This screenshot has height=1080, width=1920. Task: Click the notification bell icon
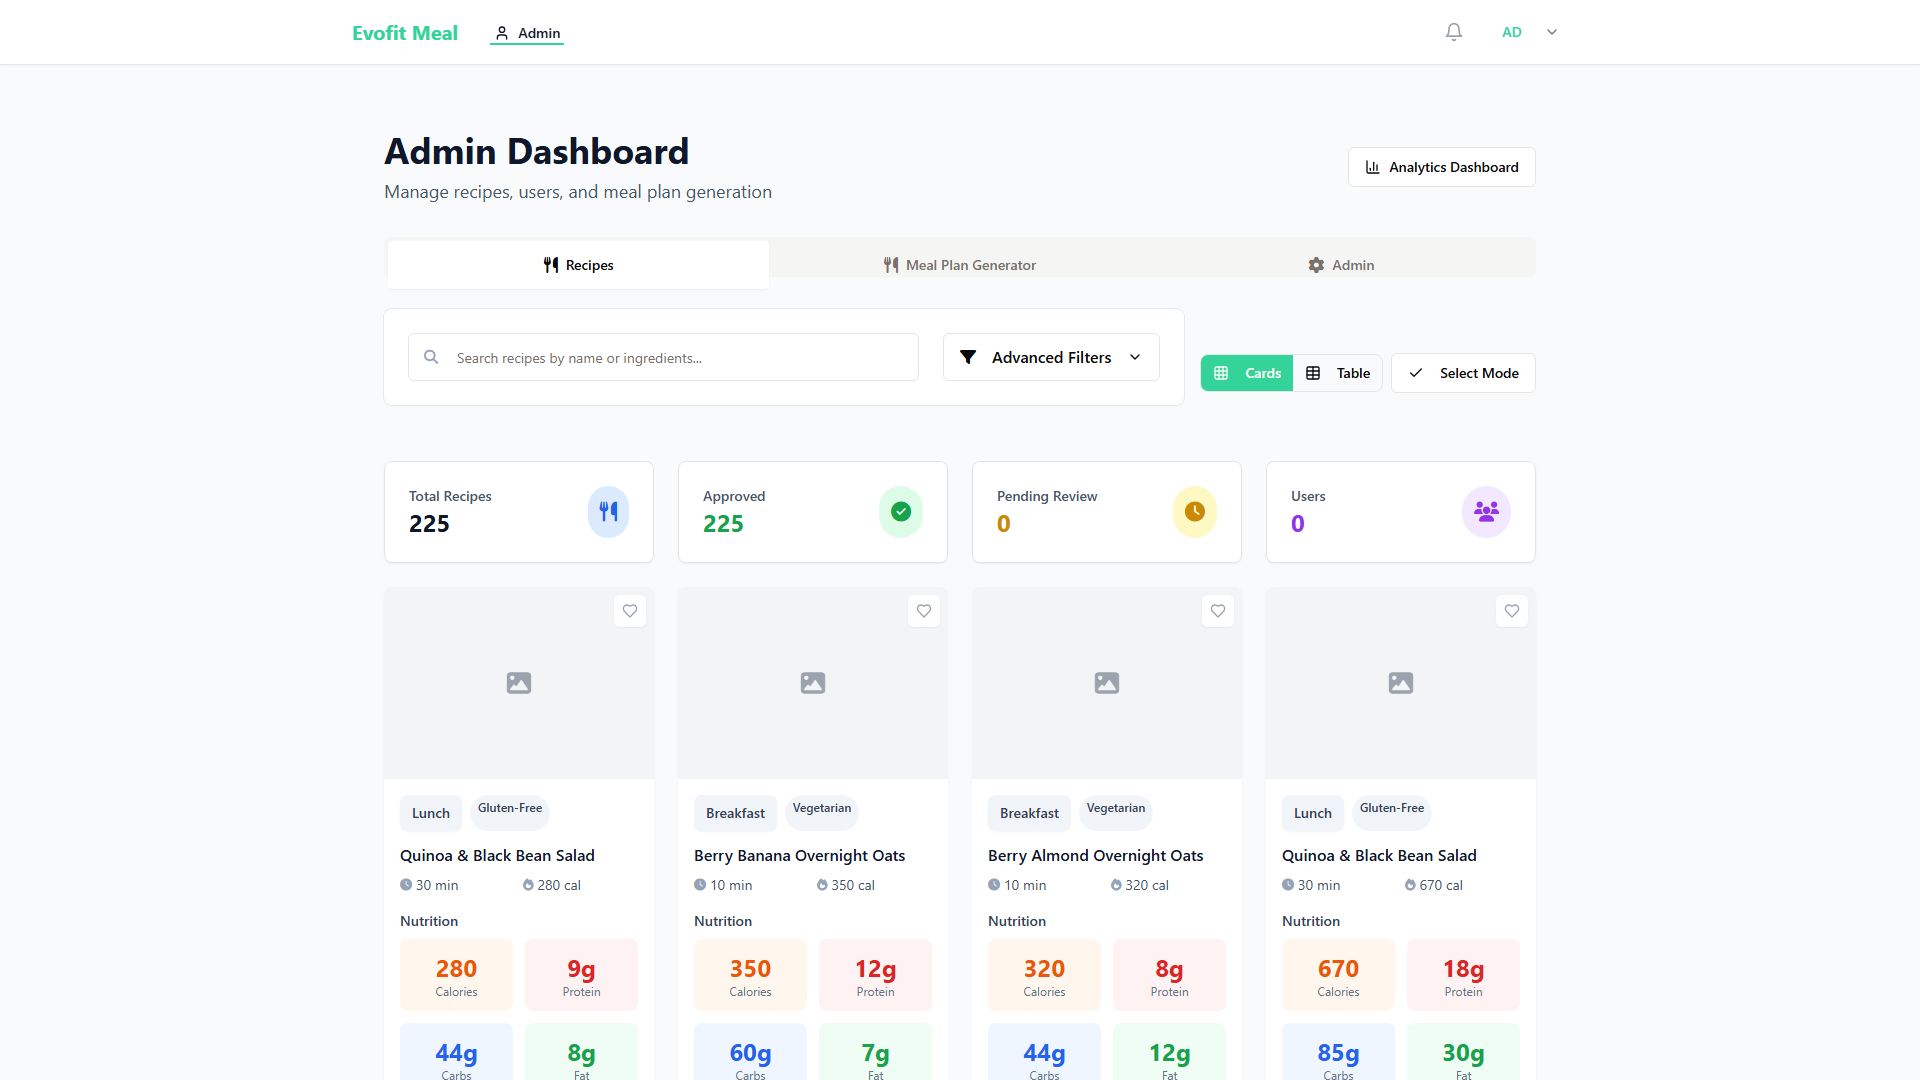tap(1454, 32)
